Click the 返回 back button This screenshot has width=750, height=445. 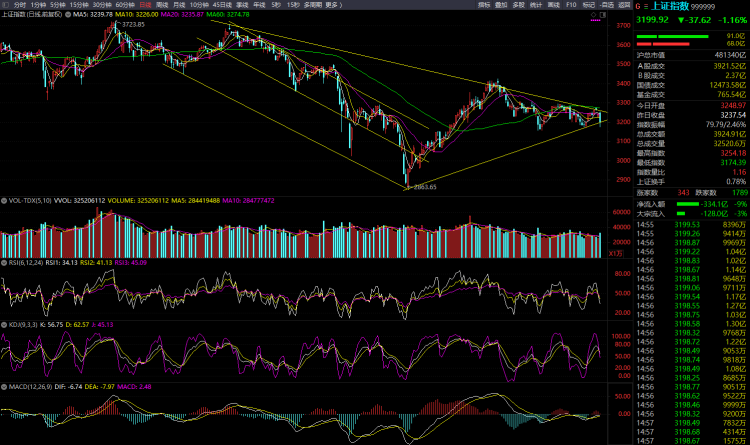tap(628, 5)
